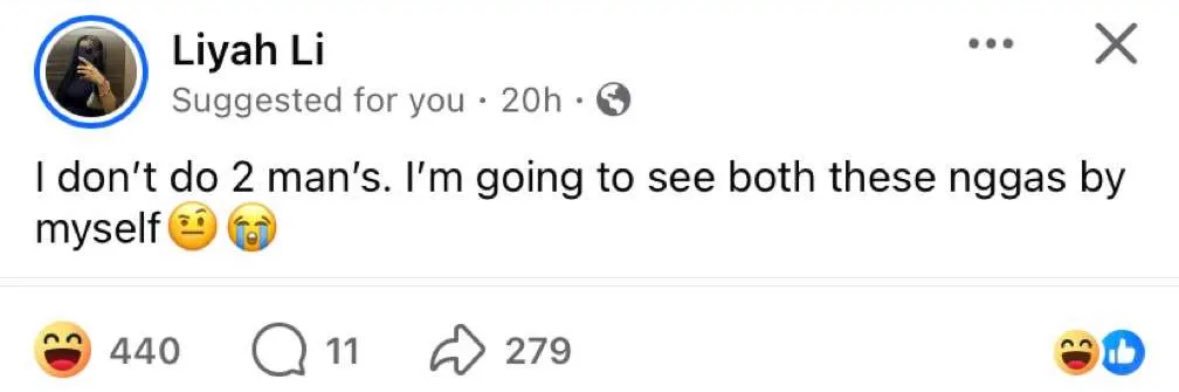The height and width of the screenshot is (392, 1179).
Task: Open the post text starting 'I don't do'
Action: click(x=579, y=205)
